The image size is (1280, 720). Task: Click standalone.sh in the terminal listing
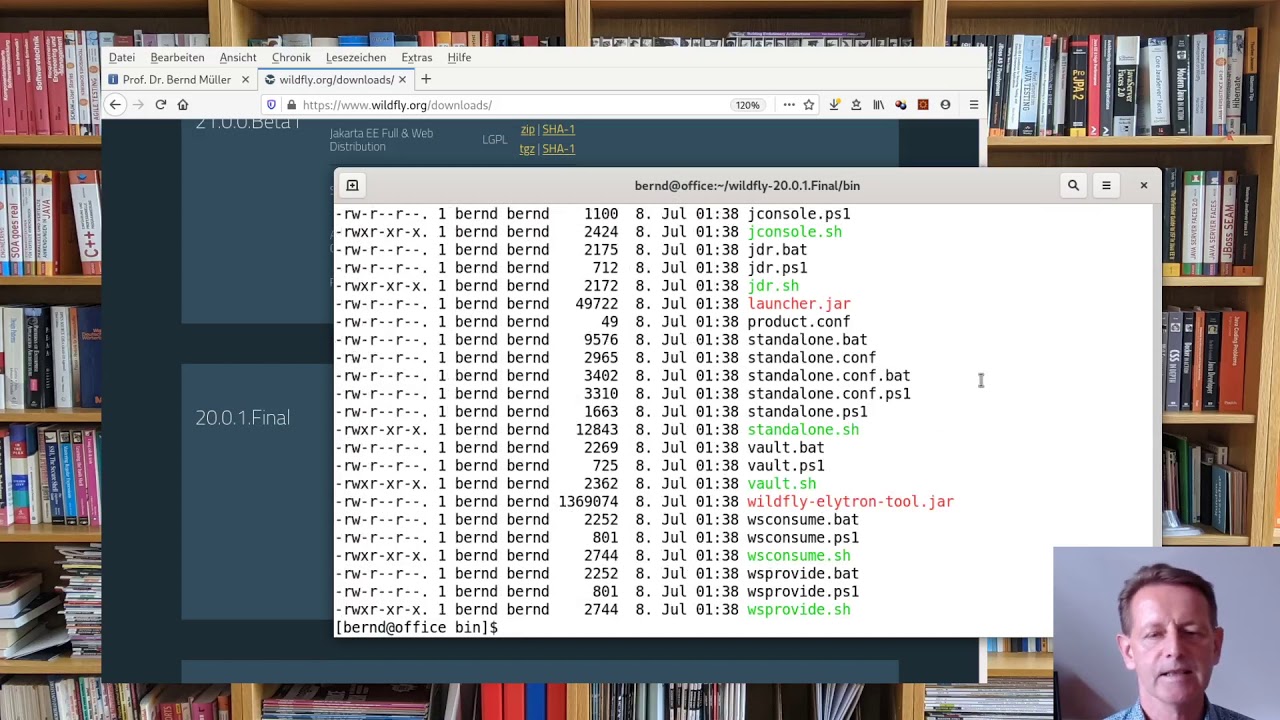803,429
